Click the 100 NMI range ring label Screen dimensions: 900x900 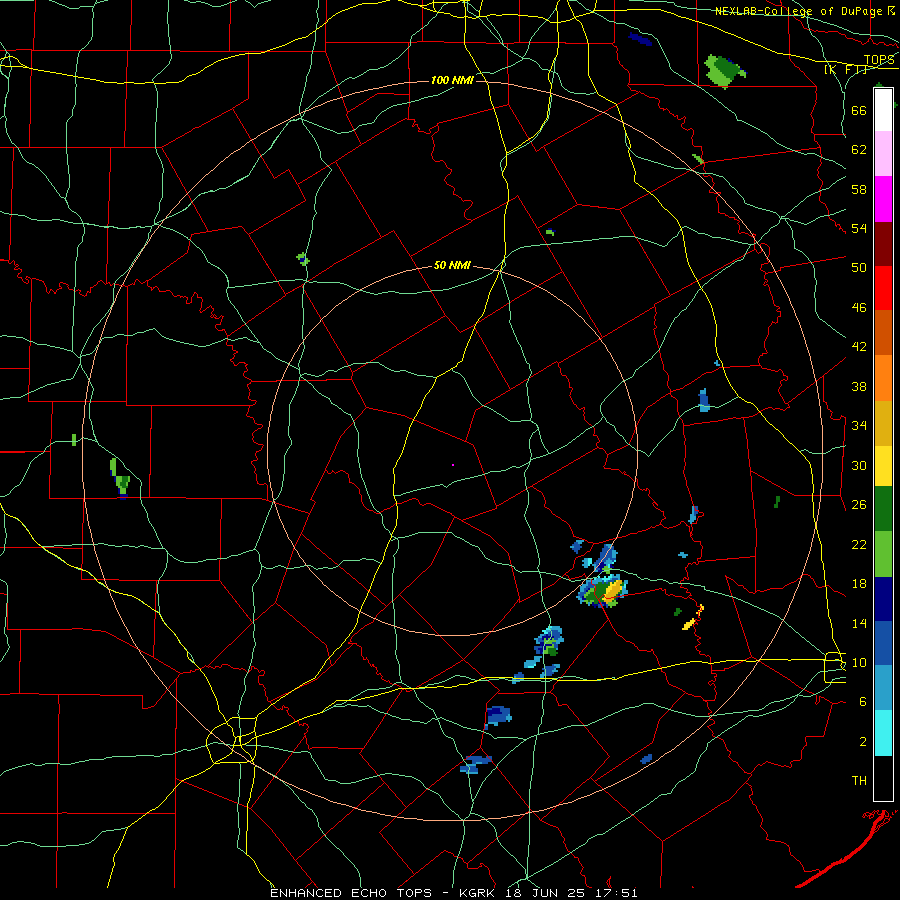click(452, 80)
